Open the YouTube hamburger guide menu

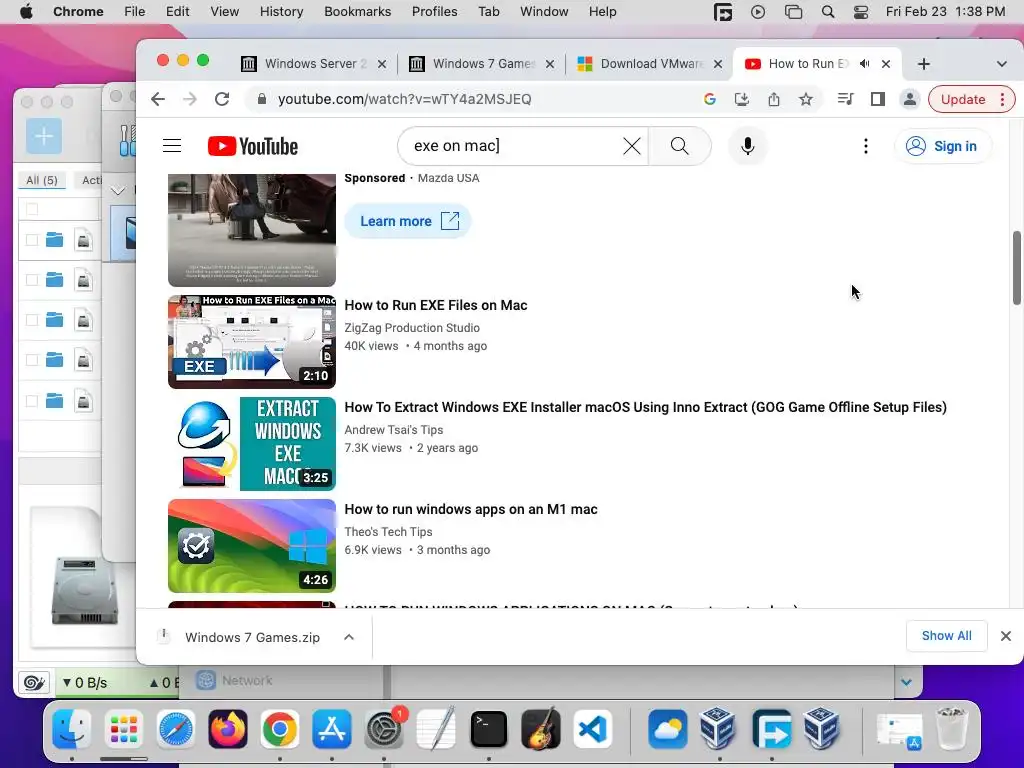pos(172,146)
